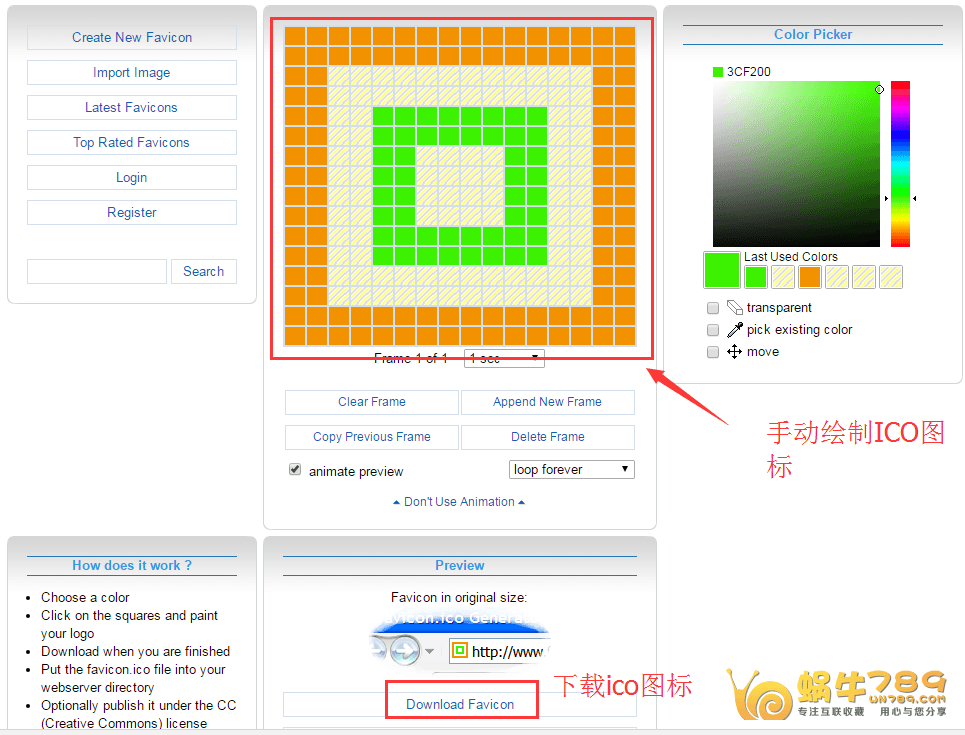Select the eyedropper pick existing color icon
Screen dimensions: 965x735
tap(735, 330)
